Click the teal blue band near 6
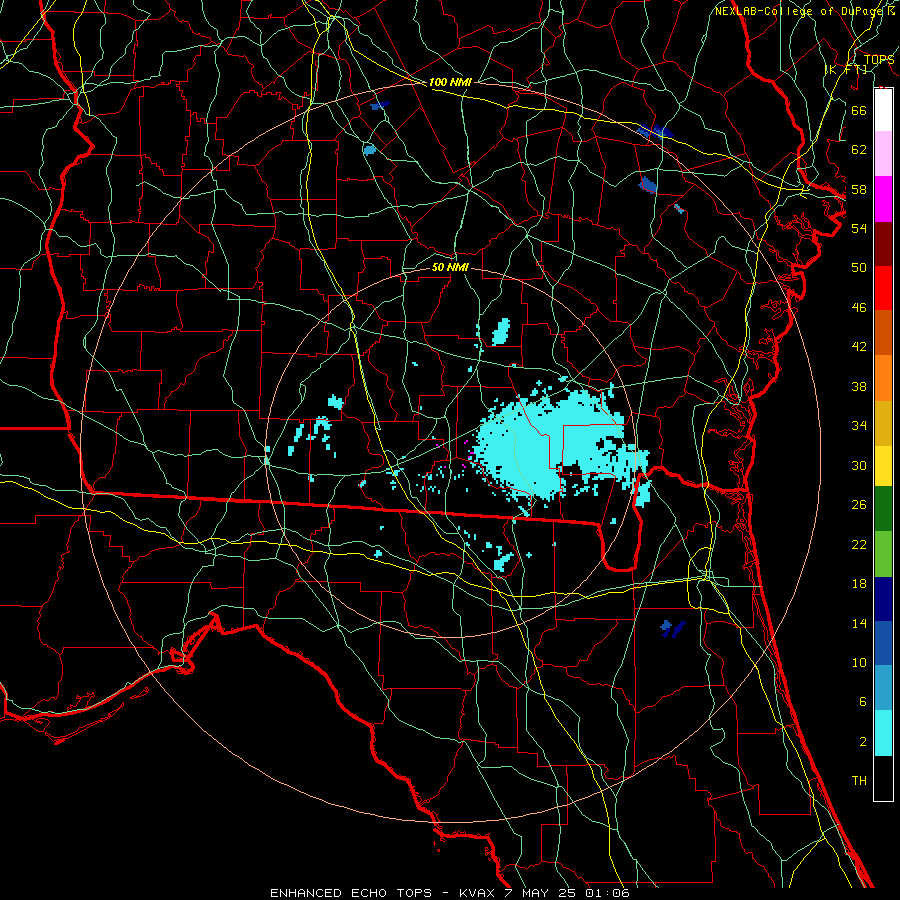Viewport: 900px width, 900px height. 883,687
